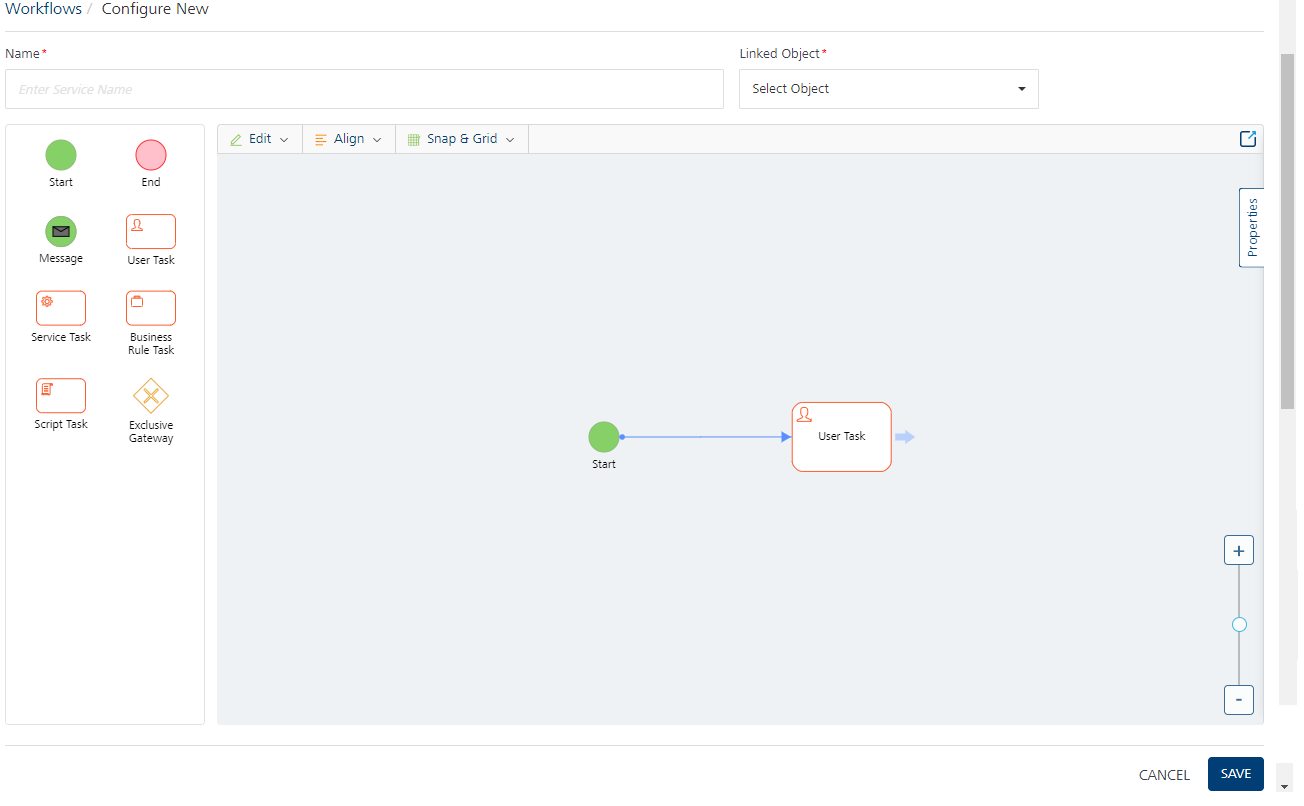Cancel the workflow configuration
The width and height of the screenshot is (1304, 806).
pos(1164,774)
